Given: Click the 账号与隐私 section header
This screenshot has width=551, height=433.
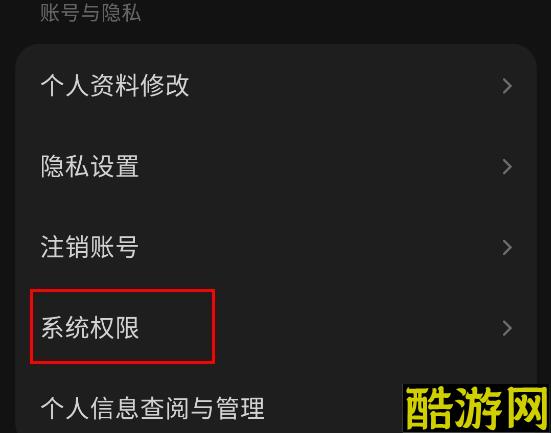Looking at the screenshot, I should [x=91, y=13].
